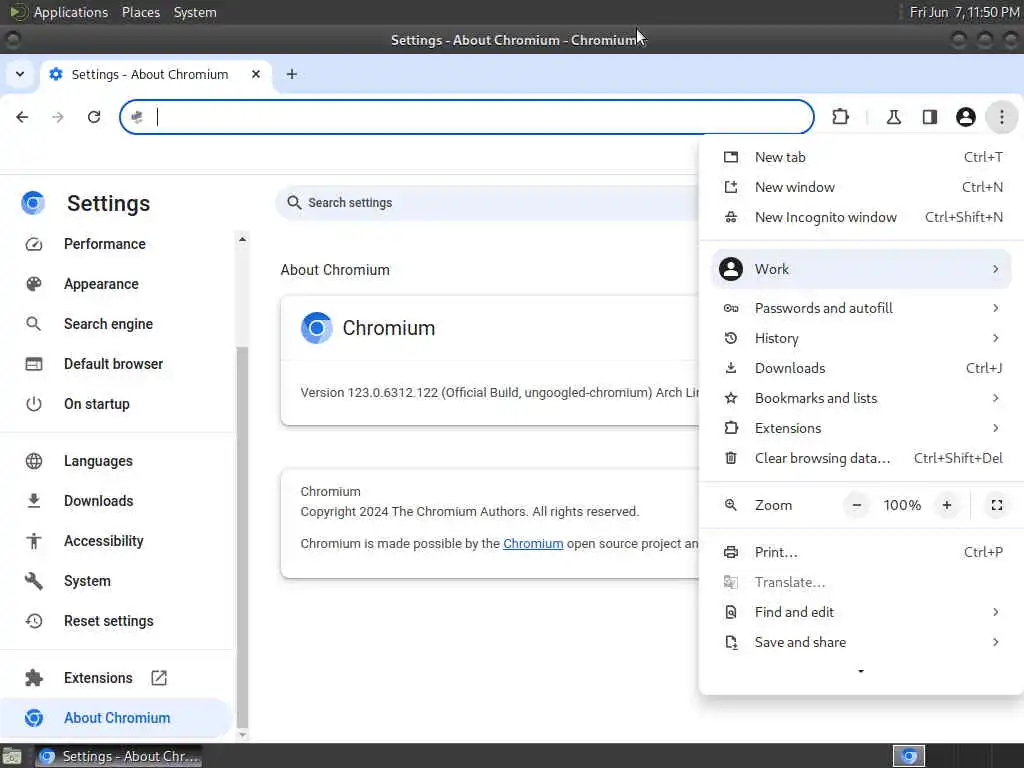Open the profile avatar icon in toolbar
The width and height of the screenshot is (1024, 768).
[965, 117]
